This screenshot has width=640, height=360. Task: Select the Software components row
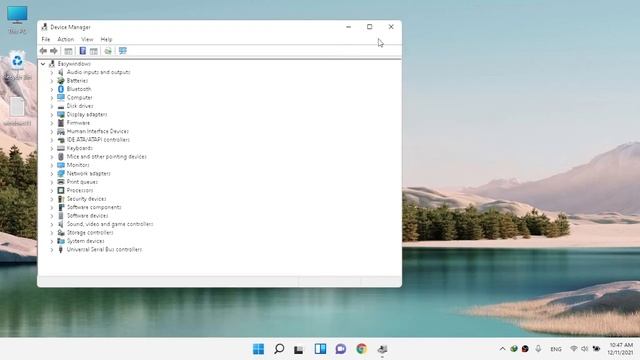click(x=89, y=207)
